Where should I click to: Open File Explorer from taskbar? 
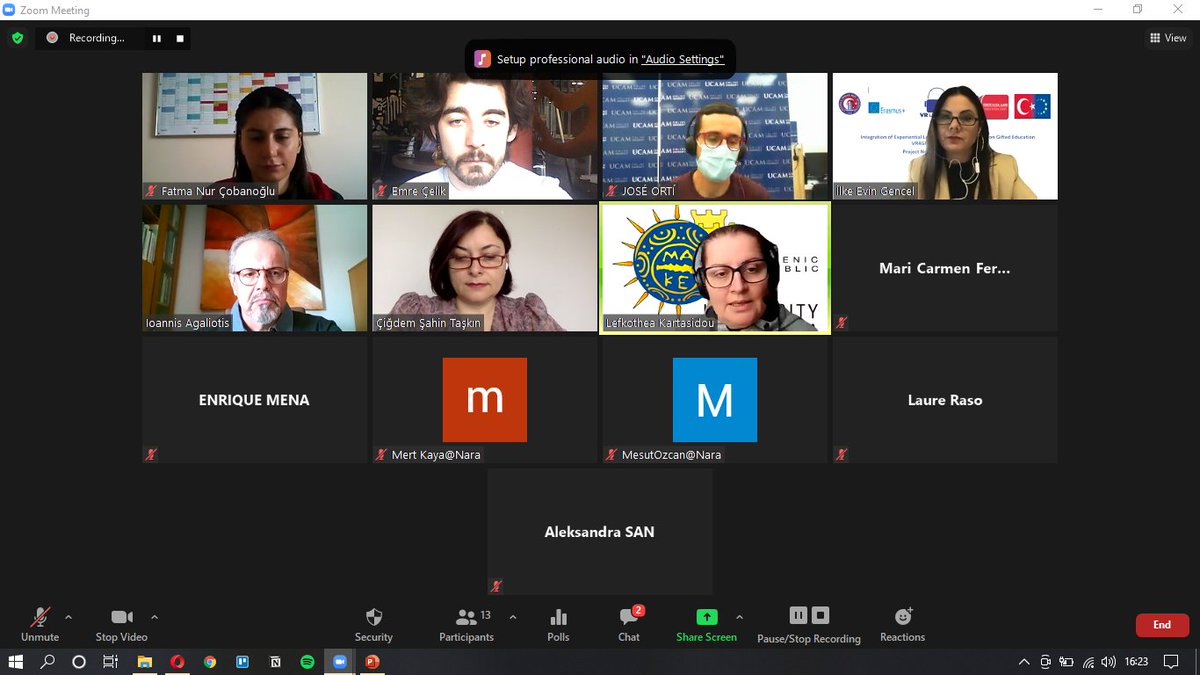click(144, 662)
